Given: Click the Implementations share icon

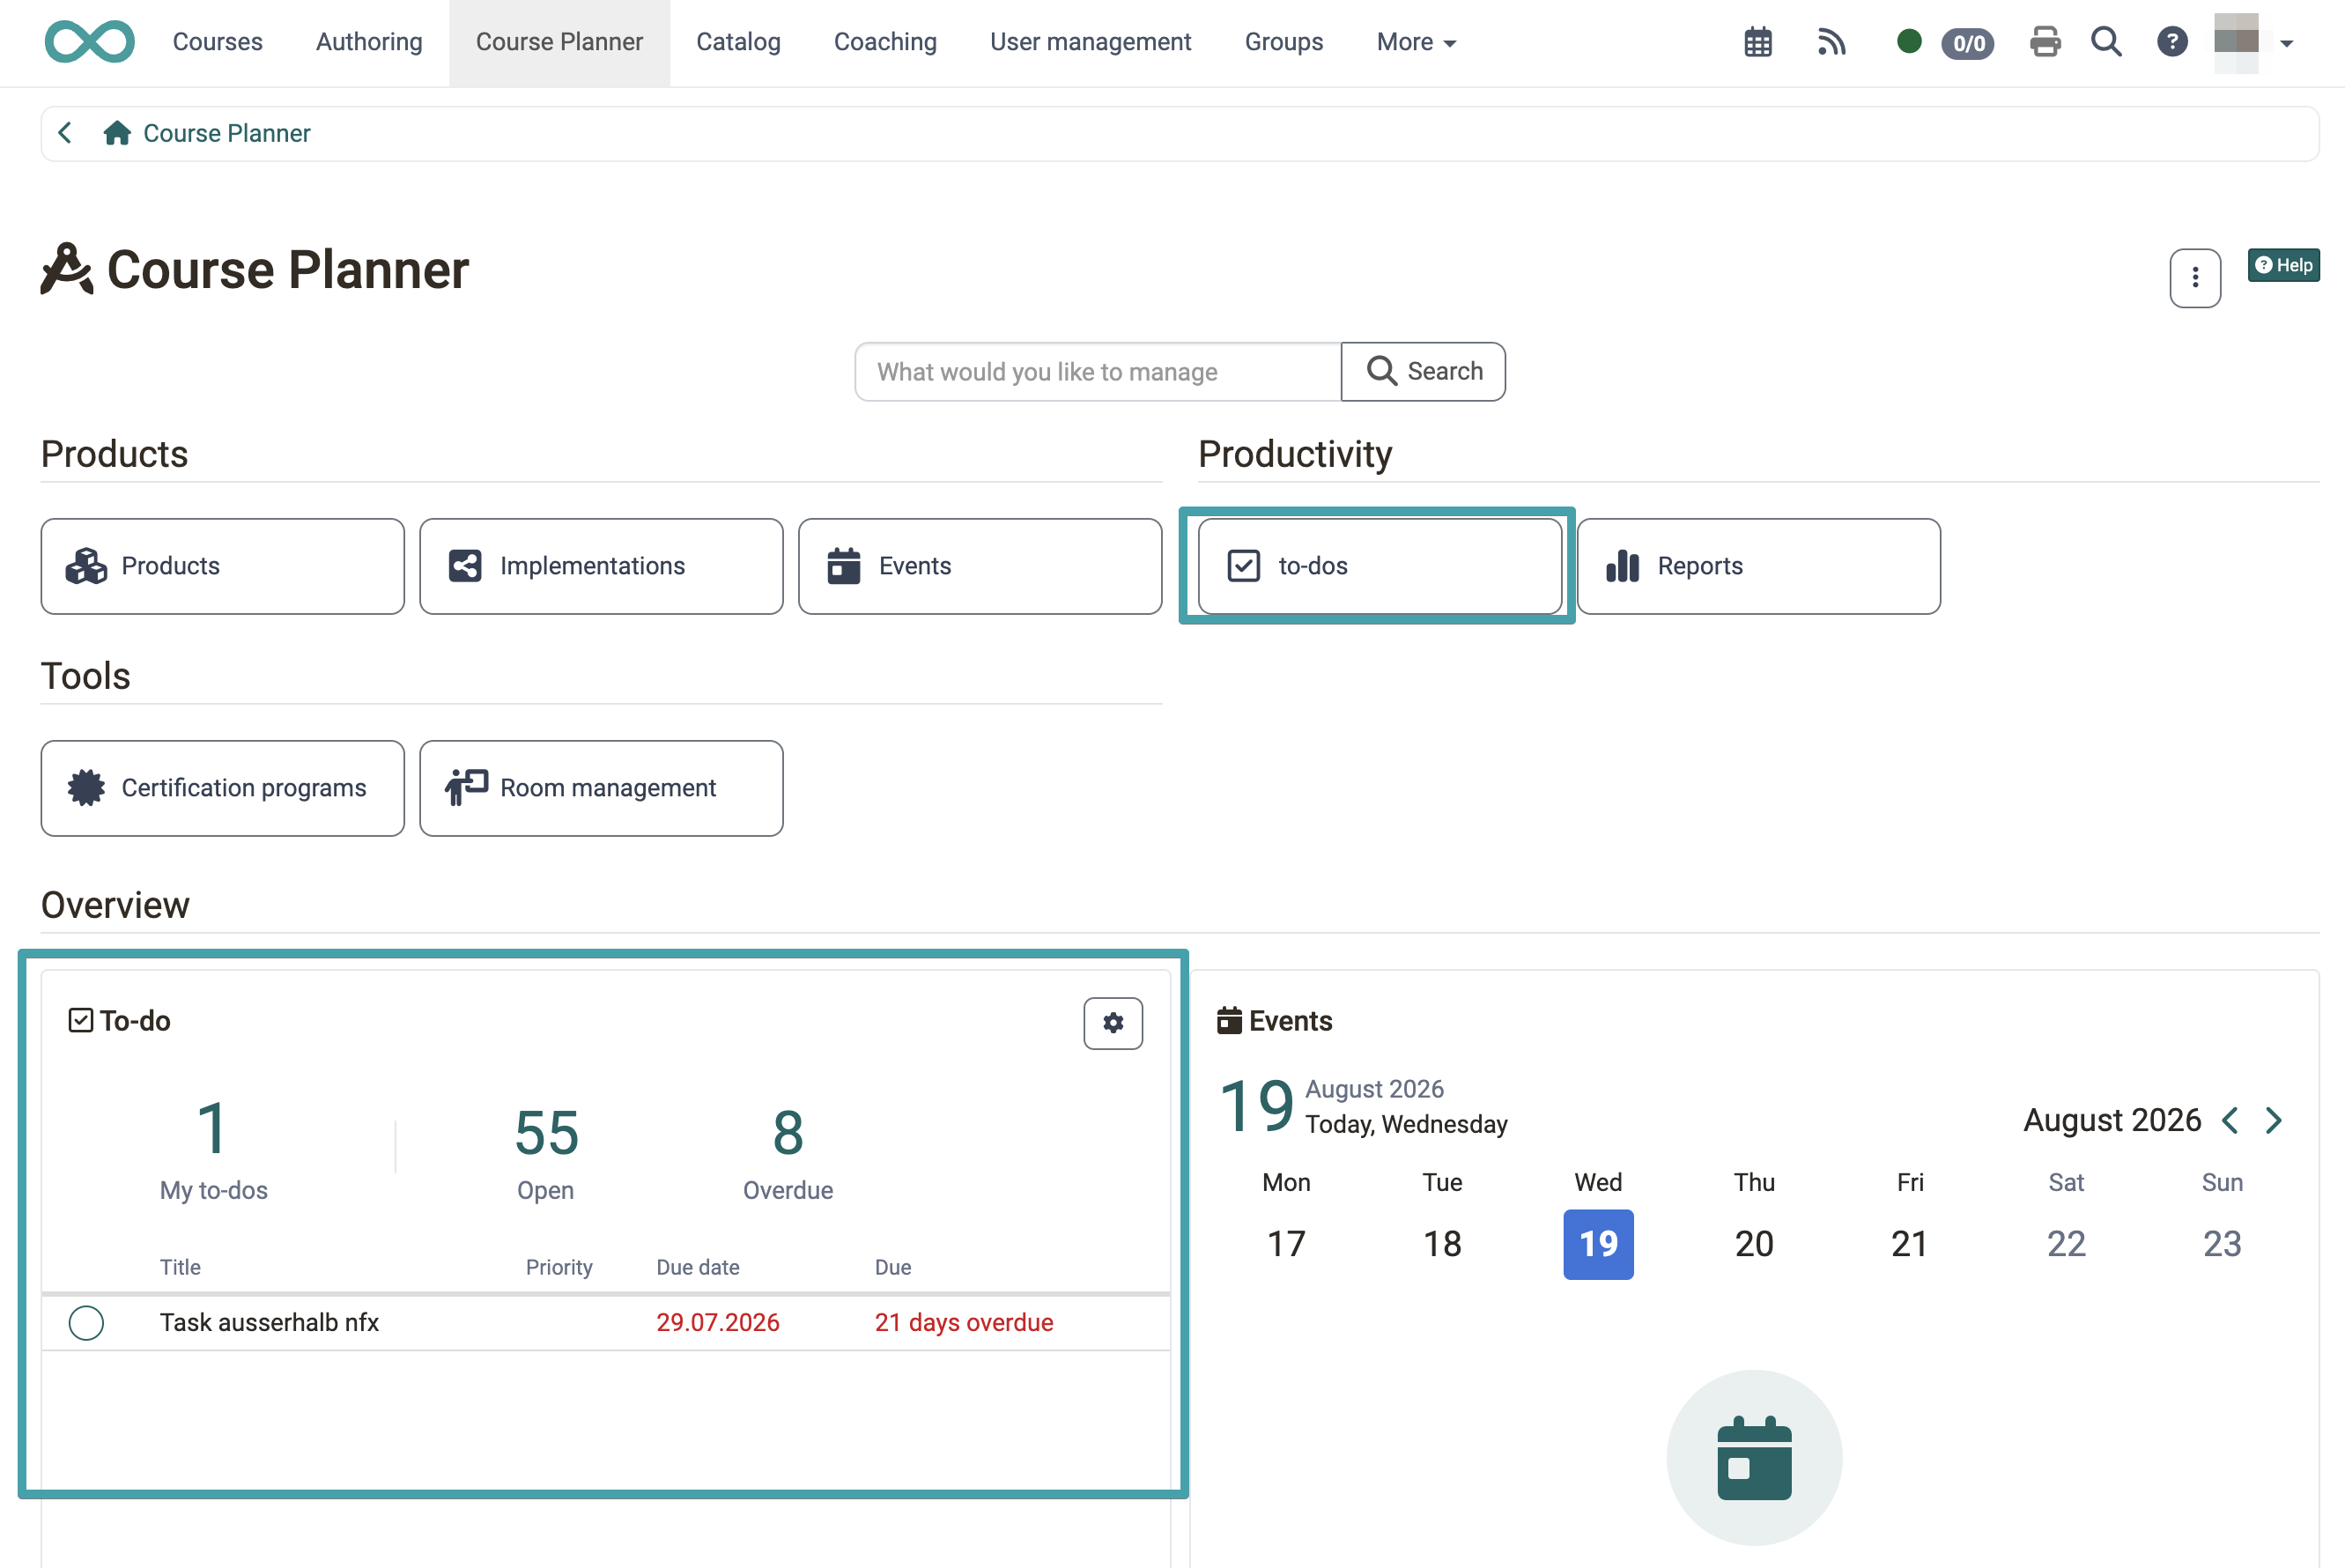Looking at the screenshot, I should tap(465, 566).
